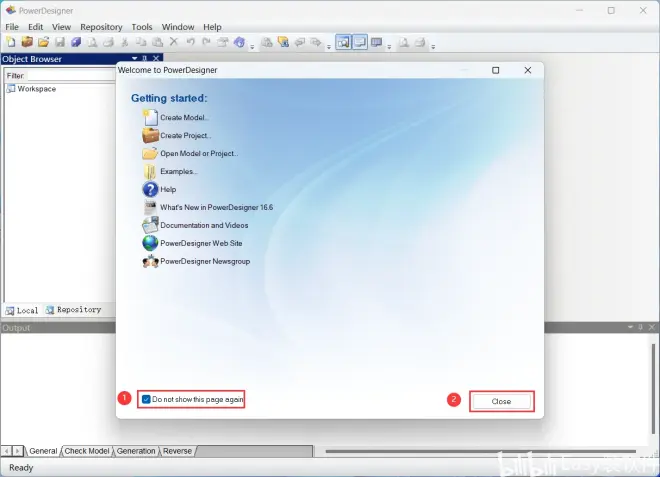The image size is (660, 477).
Task: Select the General output tab
Action: [x=43, y=451]
